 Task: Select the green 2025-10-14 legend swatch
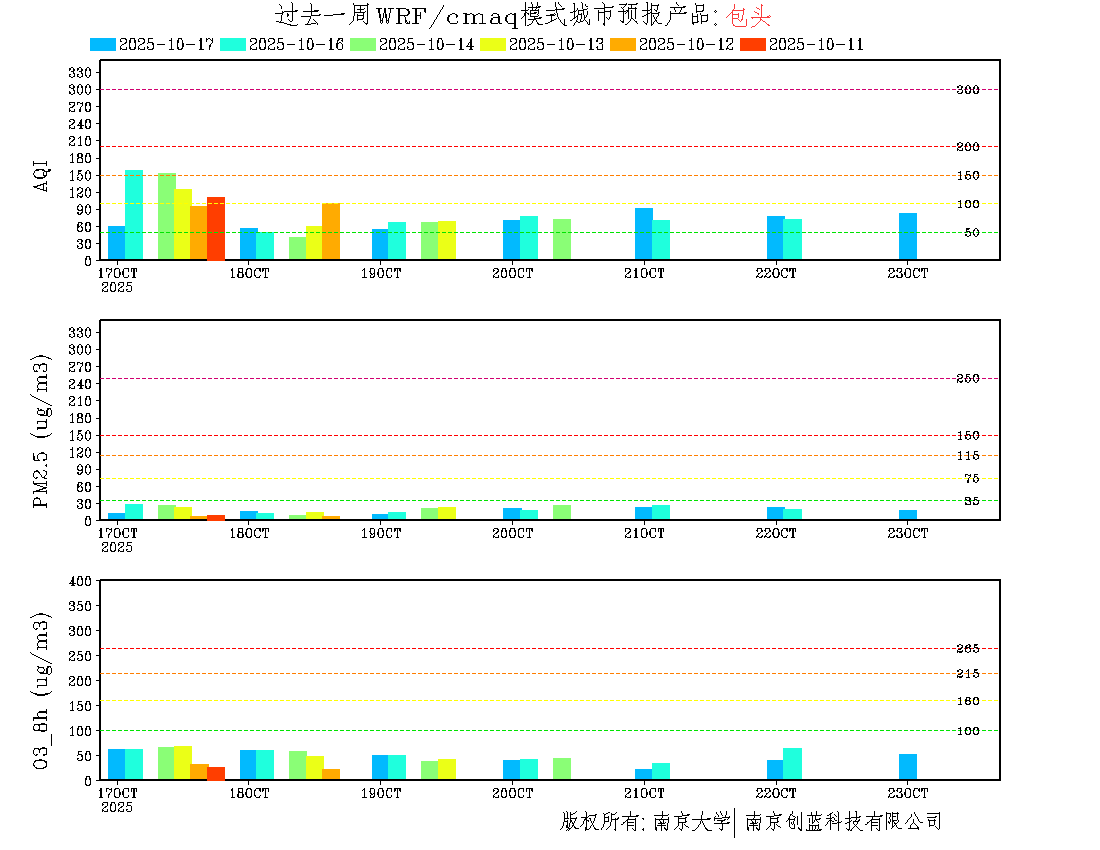click(363, 44)
